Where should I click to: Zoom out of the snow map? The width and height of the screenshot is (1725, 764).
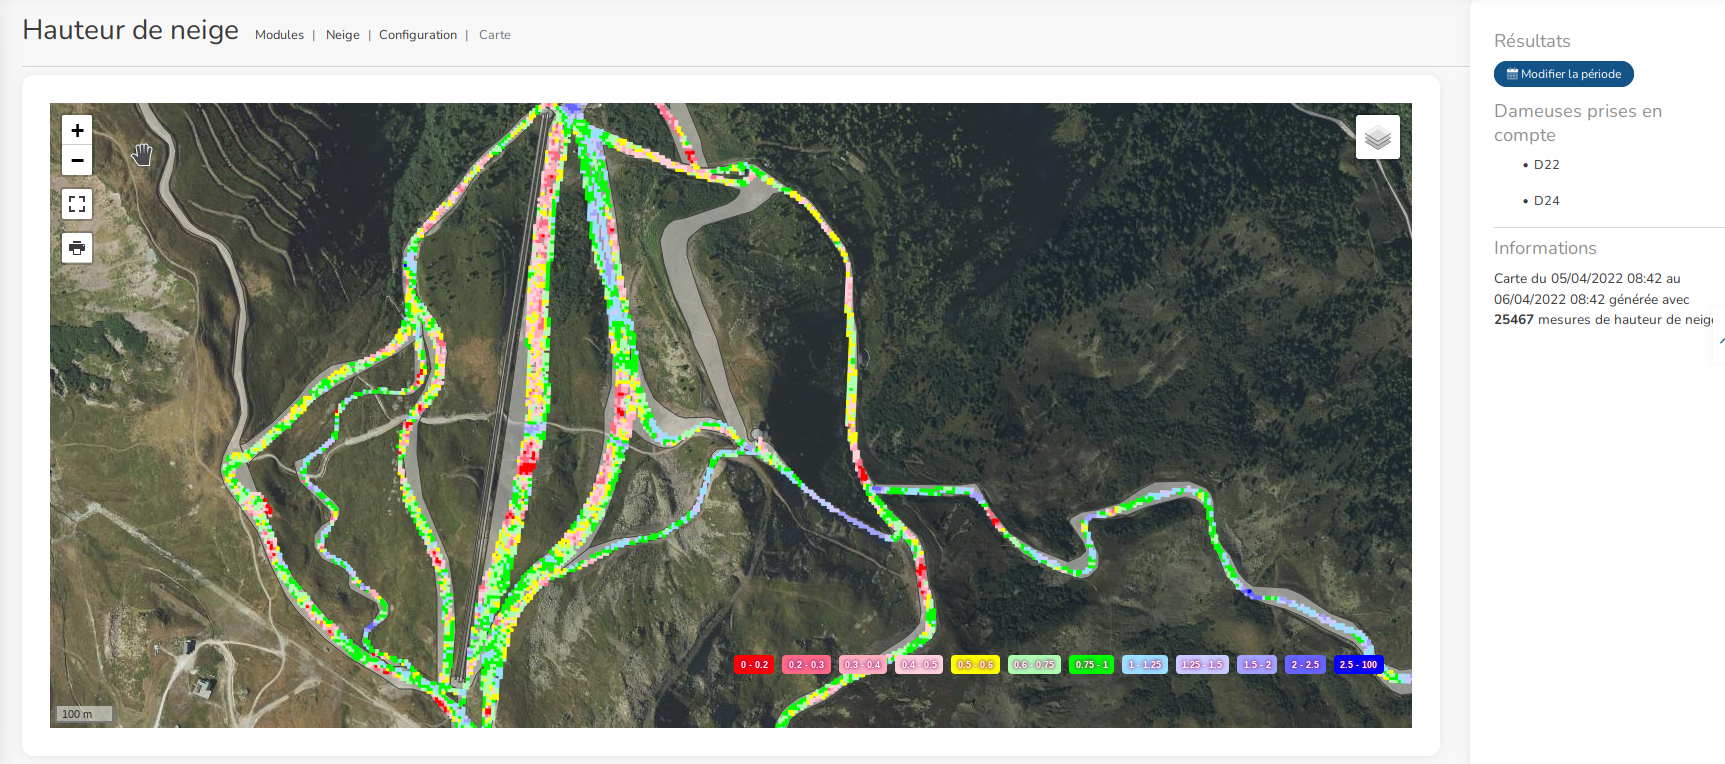[77, 161]
